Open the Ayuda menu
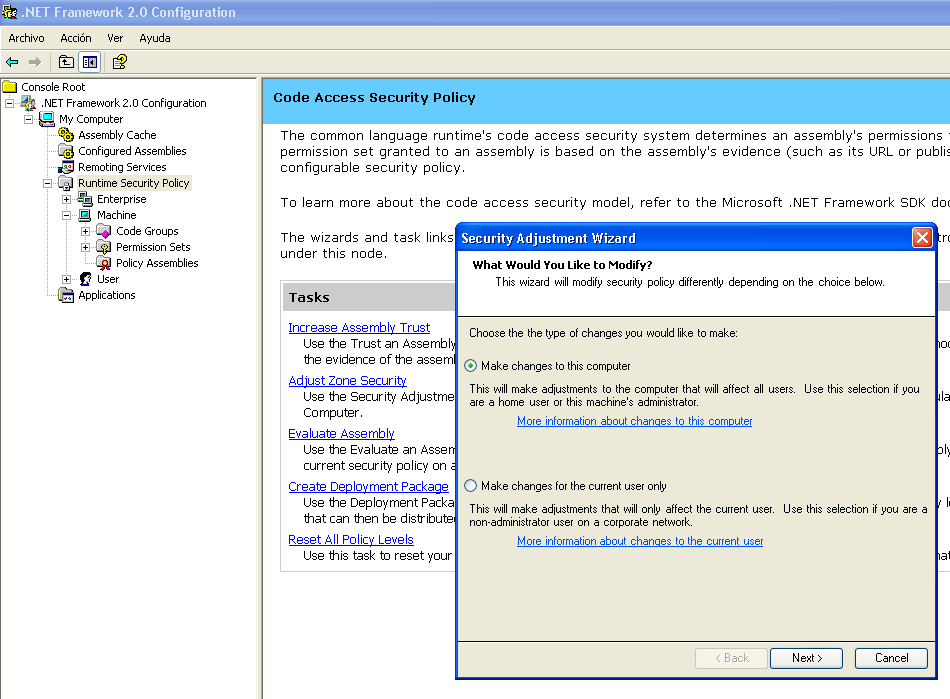Screen dimensions: 950x699 point(155,38)
